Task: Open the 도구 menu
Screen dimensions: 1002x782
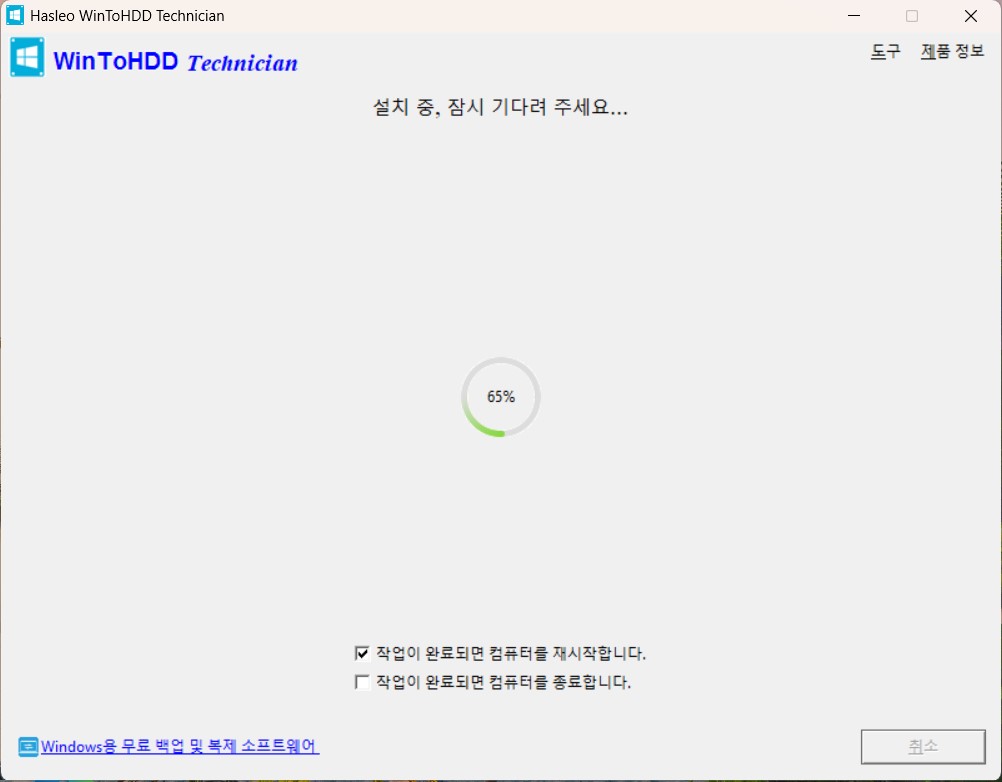Action: point(886,51)
